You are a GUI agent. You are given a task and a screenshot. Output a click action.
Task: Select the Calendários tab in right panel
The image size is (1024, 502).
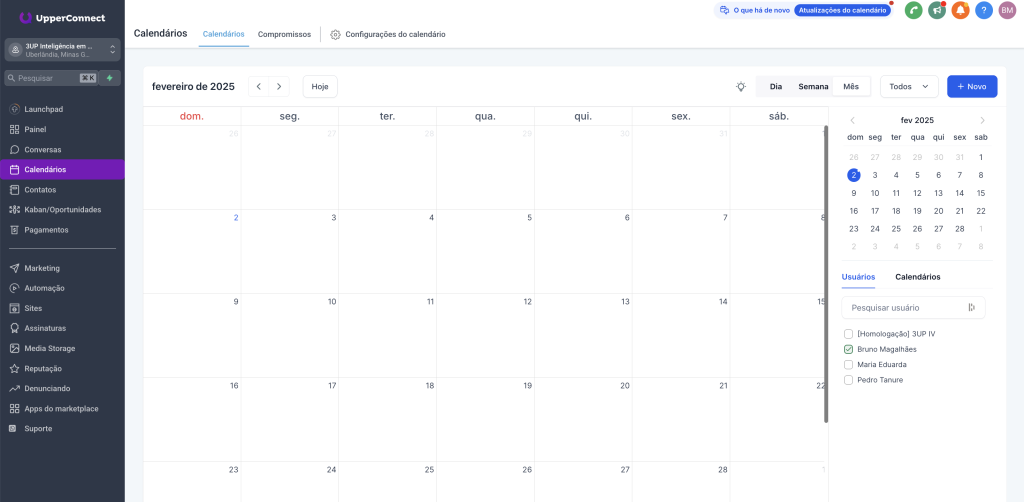[917, 277]
